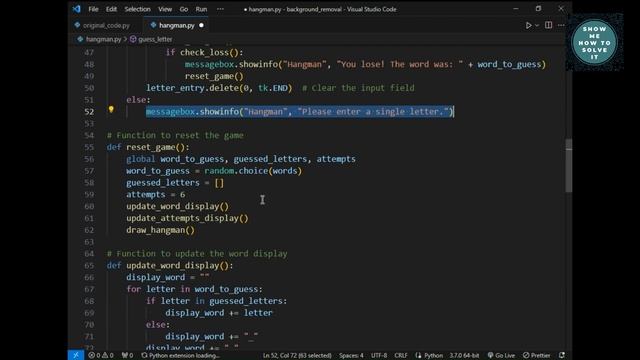Click the Ln 52, Col 72 cursor position
The height and width of the screenshot is (360, 640).
(x=297, y=355)
